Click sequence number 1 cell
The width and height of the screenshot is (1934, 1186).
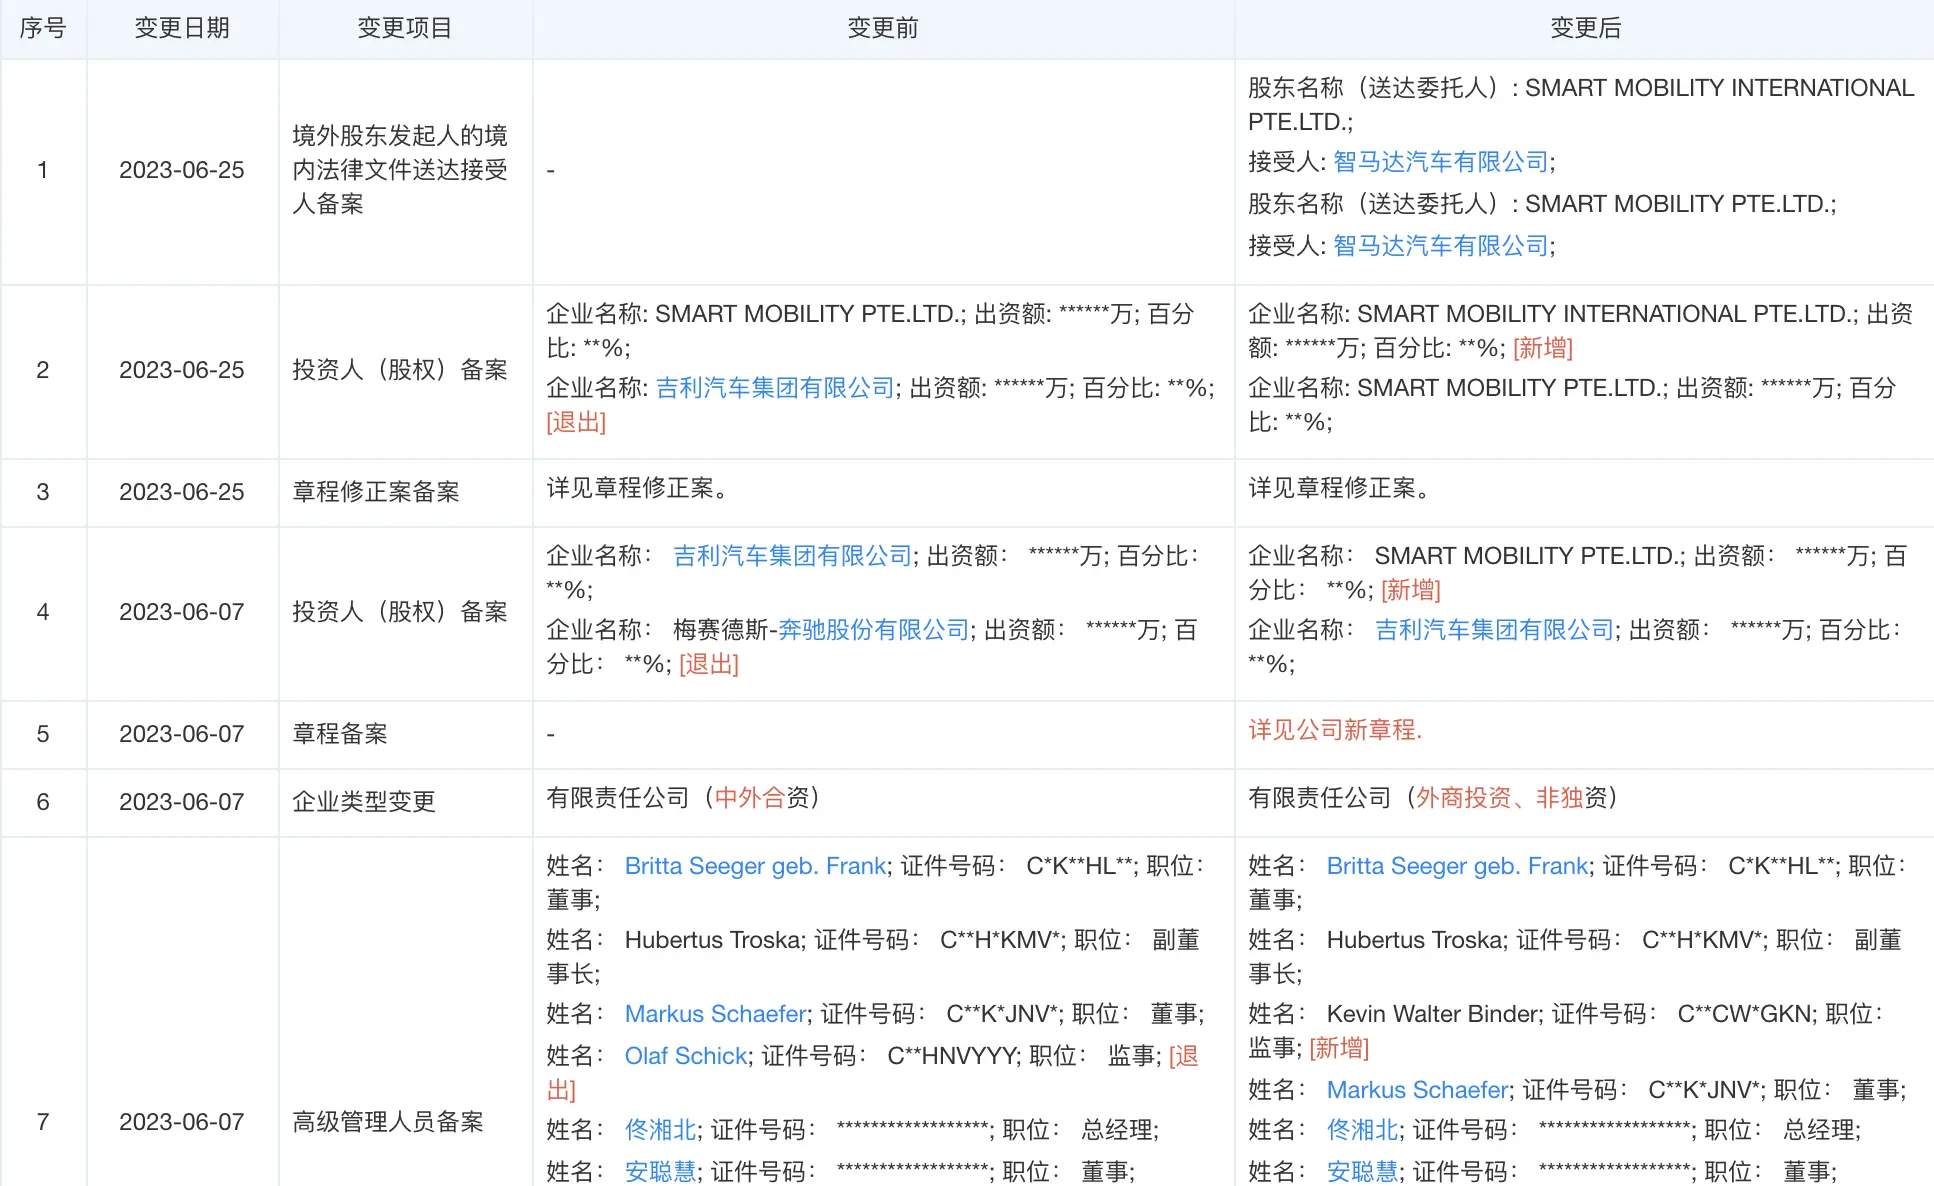(x=43, y=170)
